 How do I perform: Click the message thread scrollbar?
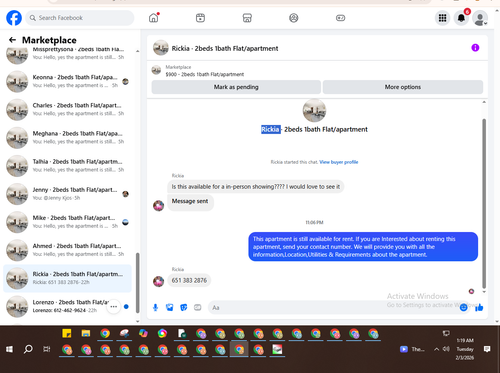point(484,203)
